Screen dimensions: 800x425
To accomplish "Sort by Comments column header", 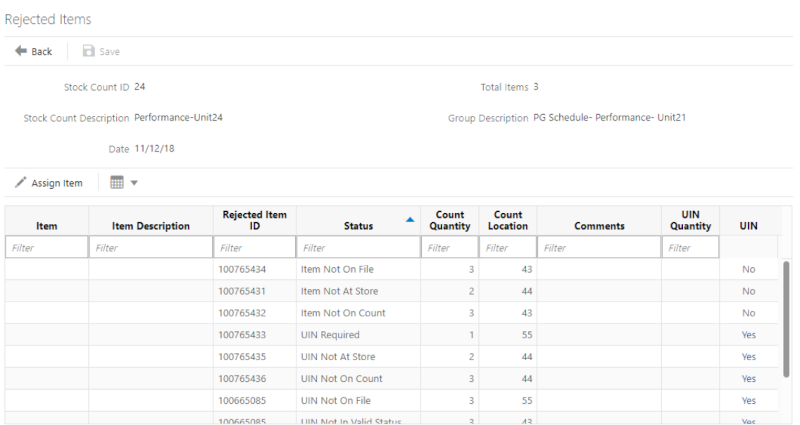I will point(599,226).
